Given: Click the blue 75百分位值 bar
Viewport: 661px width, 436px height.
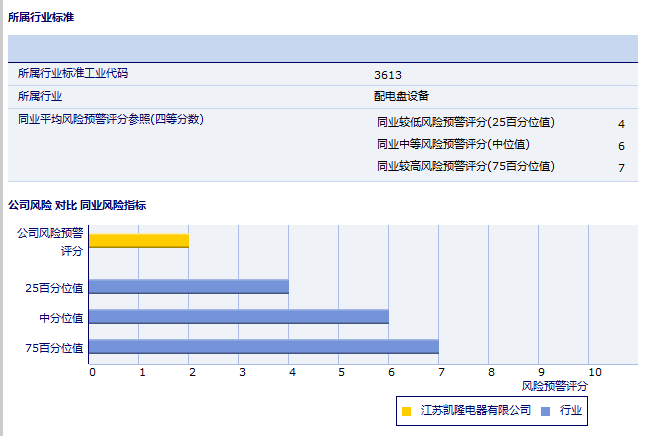Looking at the screenshot, I should 264,347.
